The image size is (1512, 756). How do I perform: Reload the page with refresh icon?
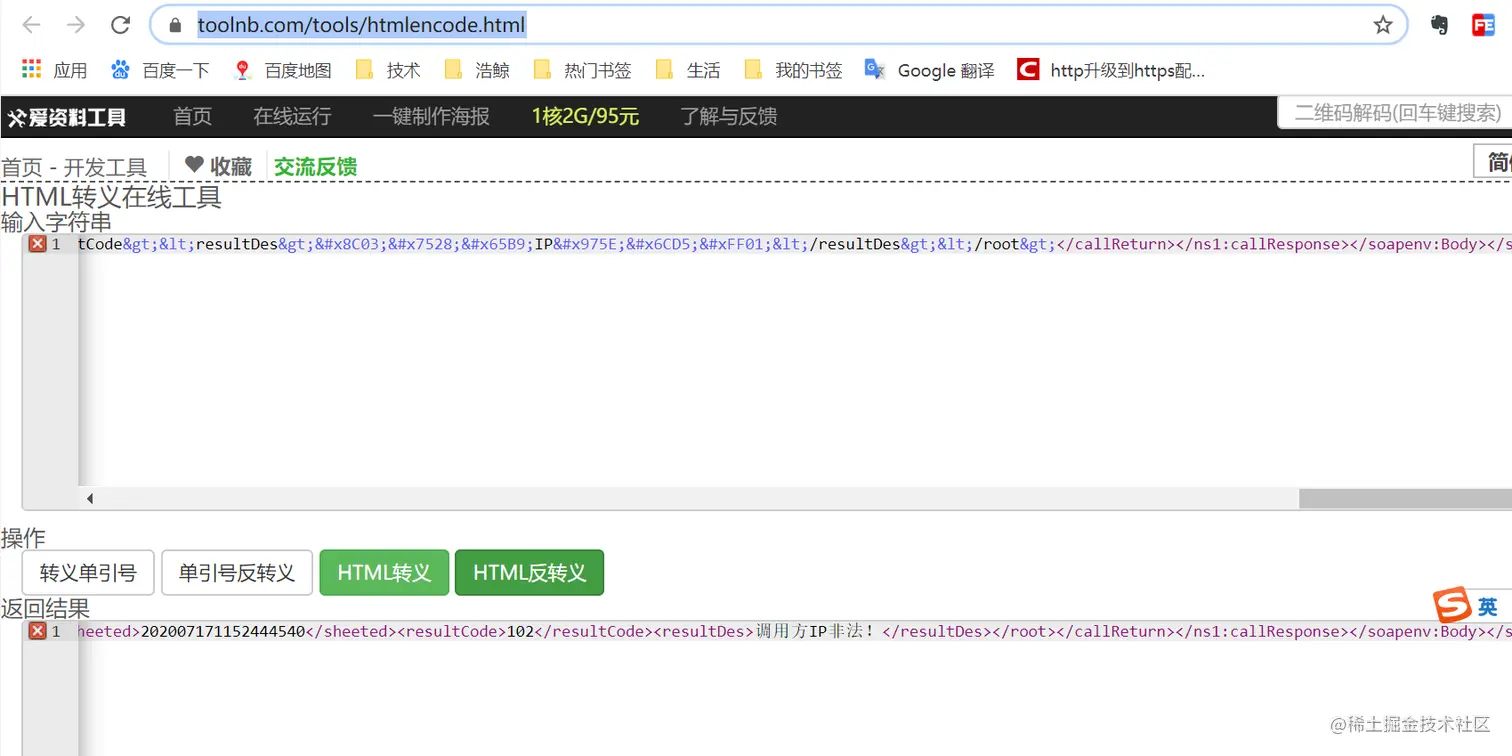121,25
